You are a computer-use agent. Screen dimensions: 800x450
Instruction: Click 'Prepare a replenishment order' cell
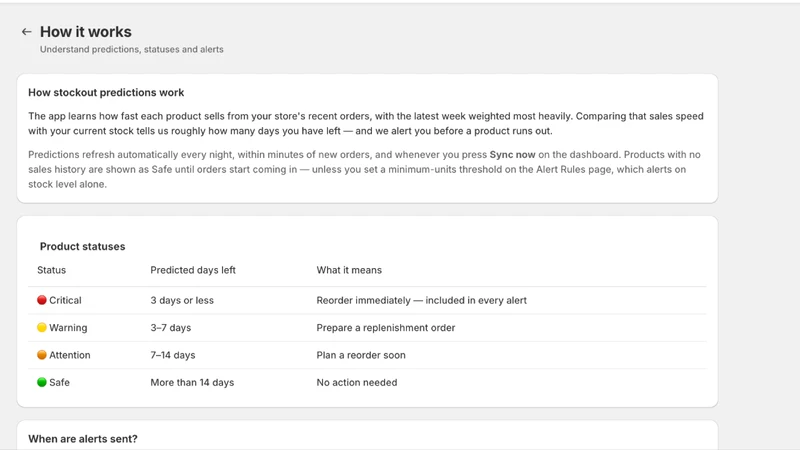[386, 328]
